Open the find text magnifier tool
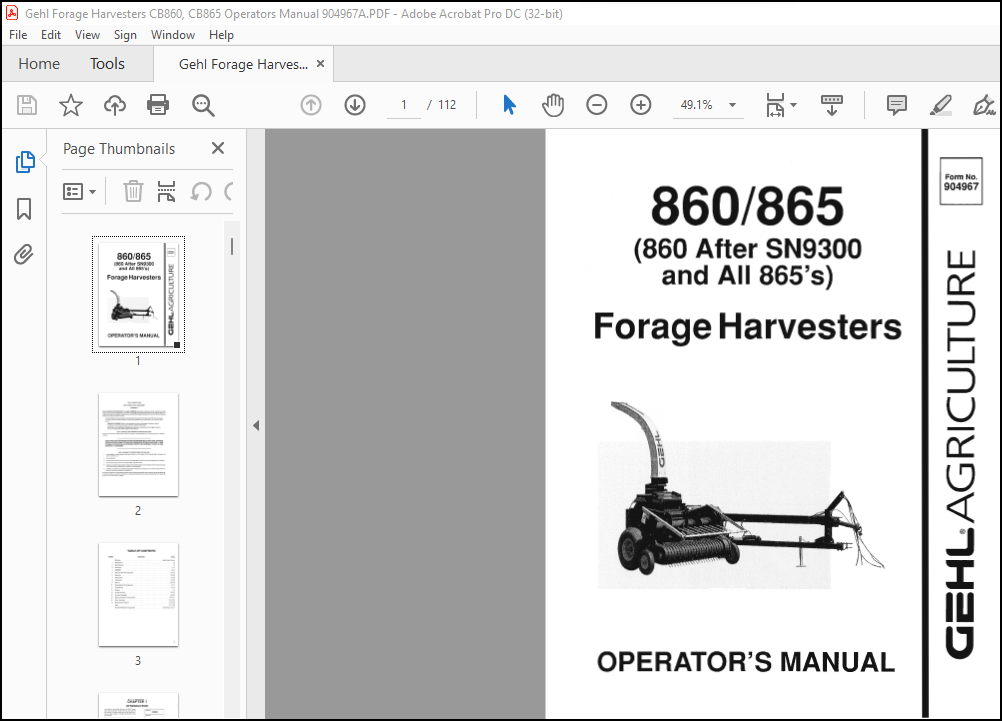This screenshot has width=1002, height=721. [203, 105]
